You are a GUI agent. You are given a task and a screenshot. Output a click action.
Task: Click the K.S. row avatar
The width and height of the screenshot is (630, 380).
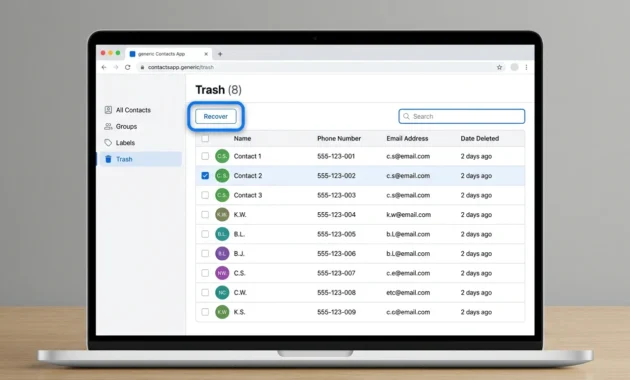click(222, 312)
